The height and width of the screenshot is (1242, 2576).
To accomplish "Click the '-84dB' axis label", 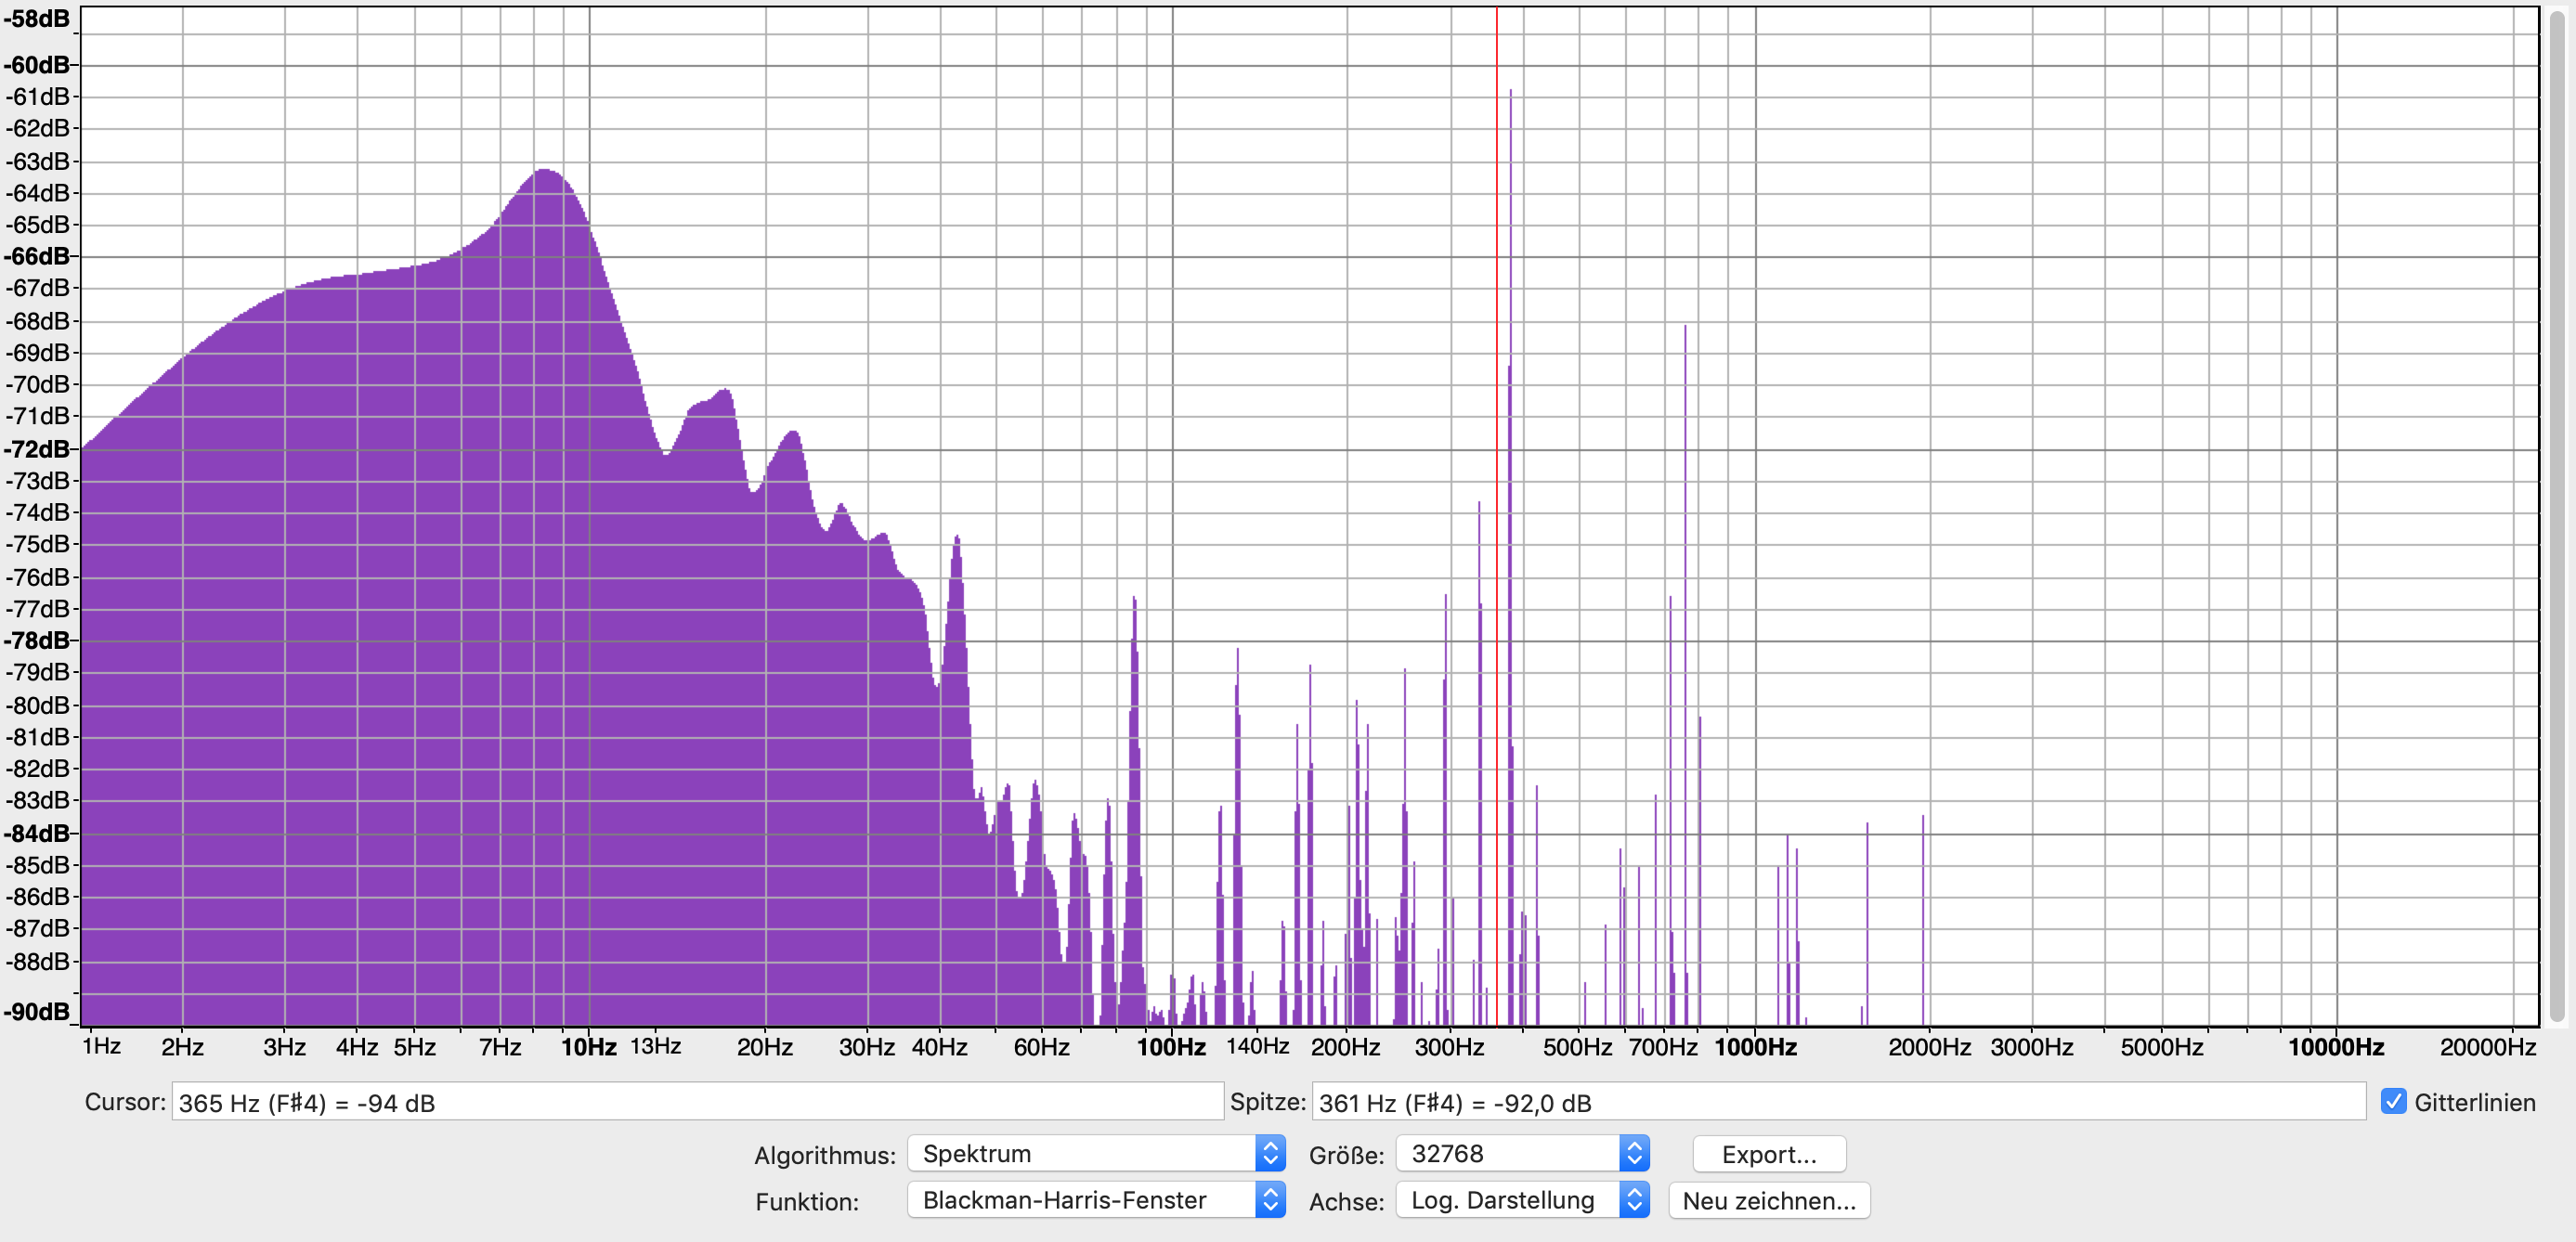I will 37,833.
